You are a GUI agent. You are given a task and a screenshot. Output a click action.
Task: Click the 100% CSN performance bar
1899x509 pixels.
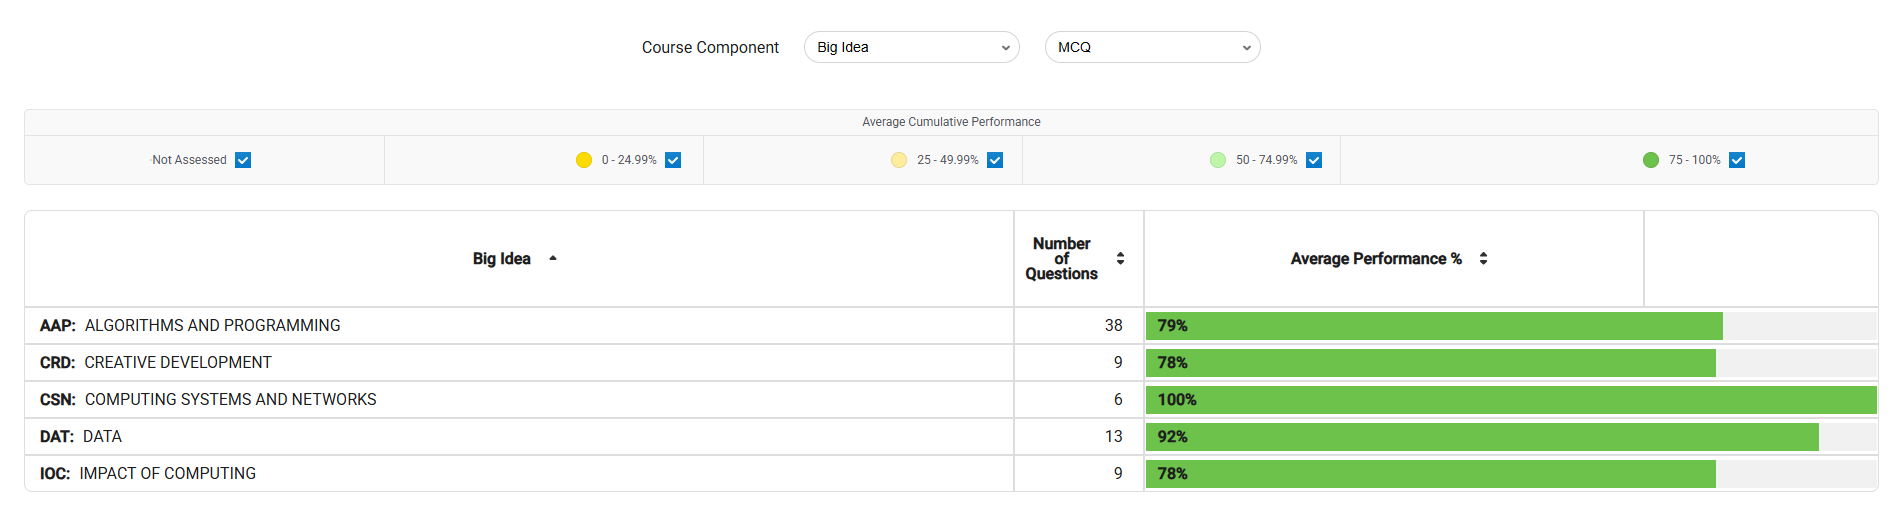coord(1511,399)
